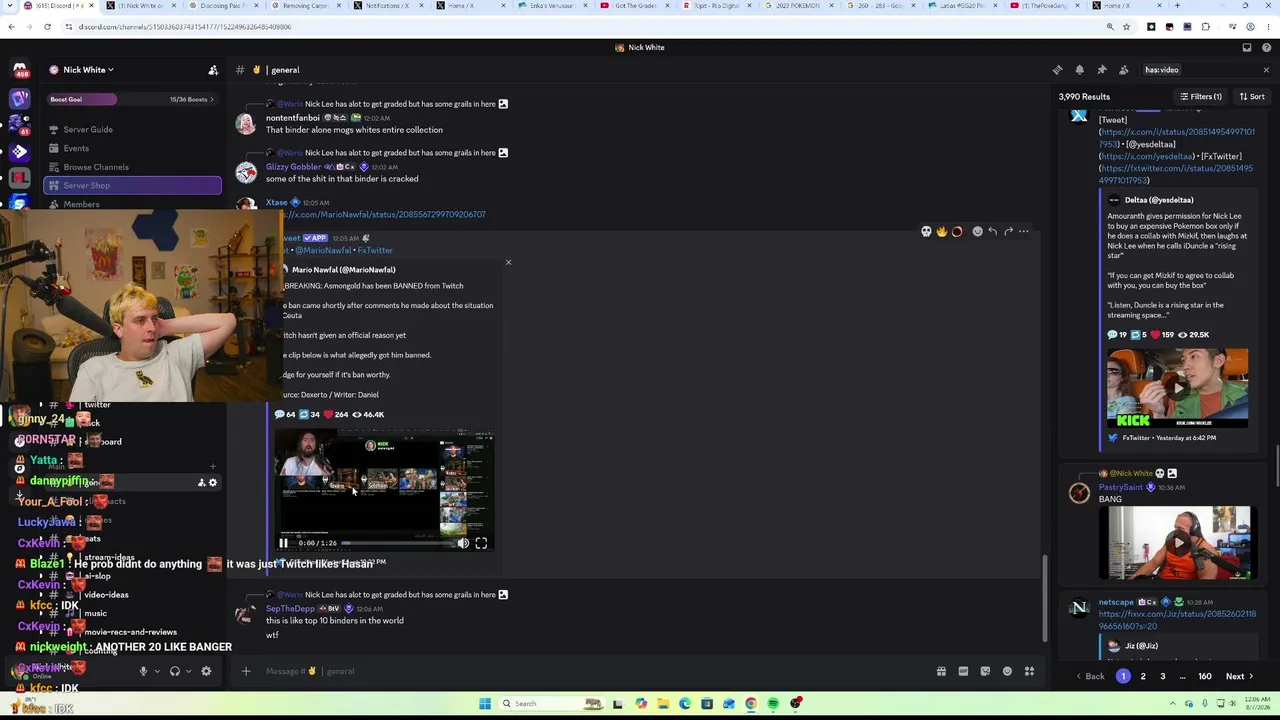Image resolution: width=1280 pixels, height=720 pixels.
Task: Open the Threads icon in channel header
Action: click(x=1058, y=70)
